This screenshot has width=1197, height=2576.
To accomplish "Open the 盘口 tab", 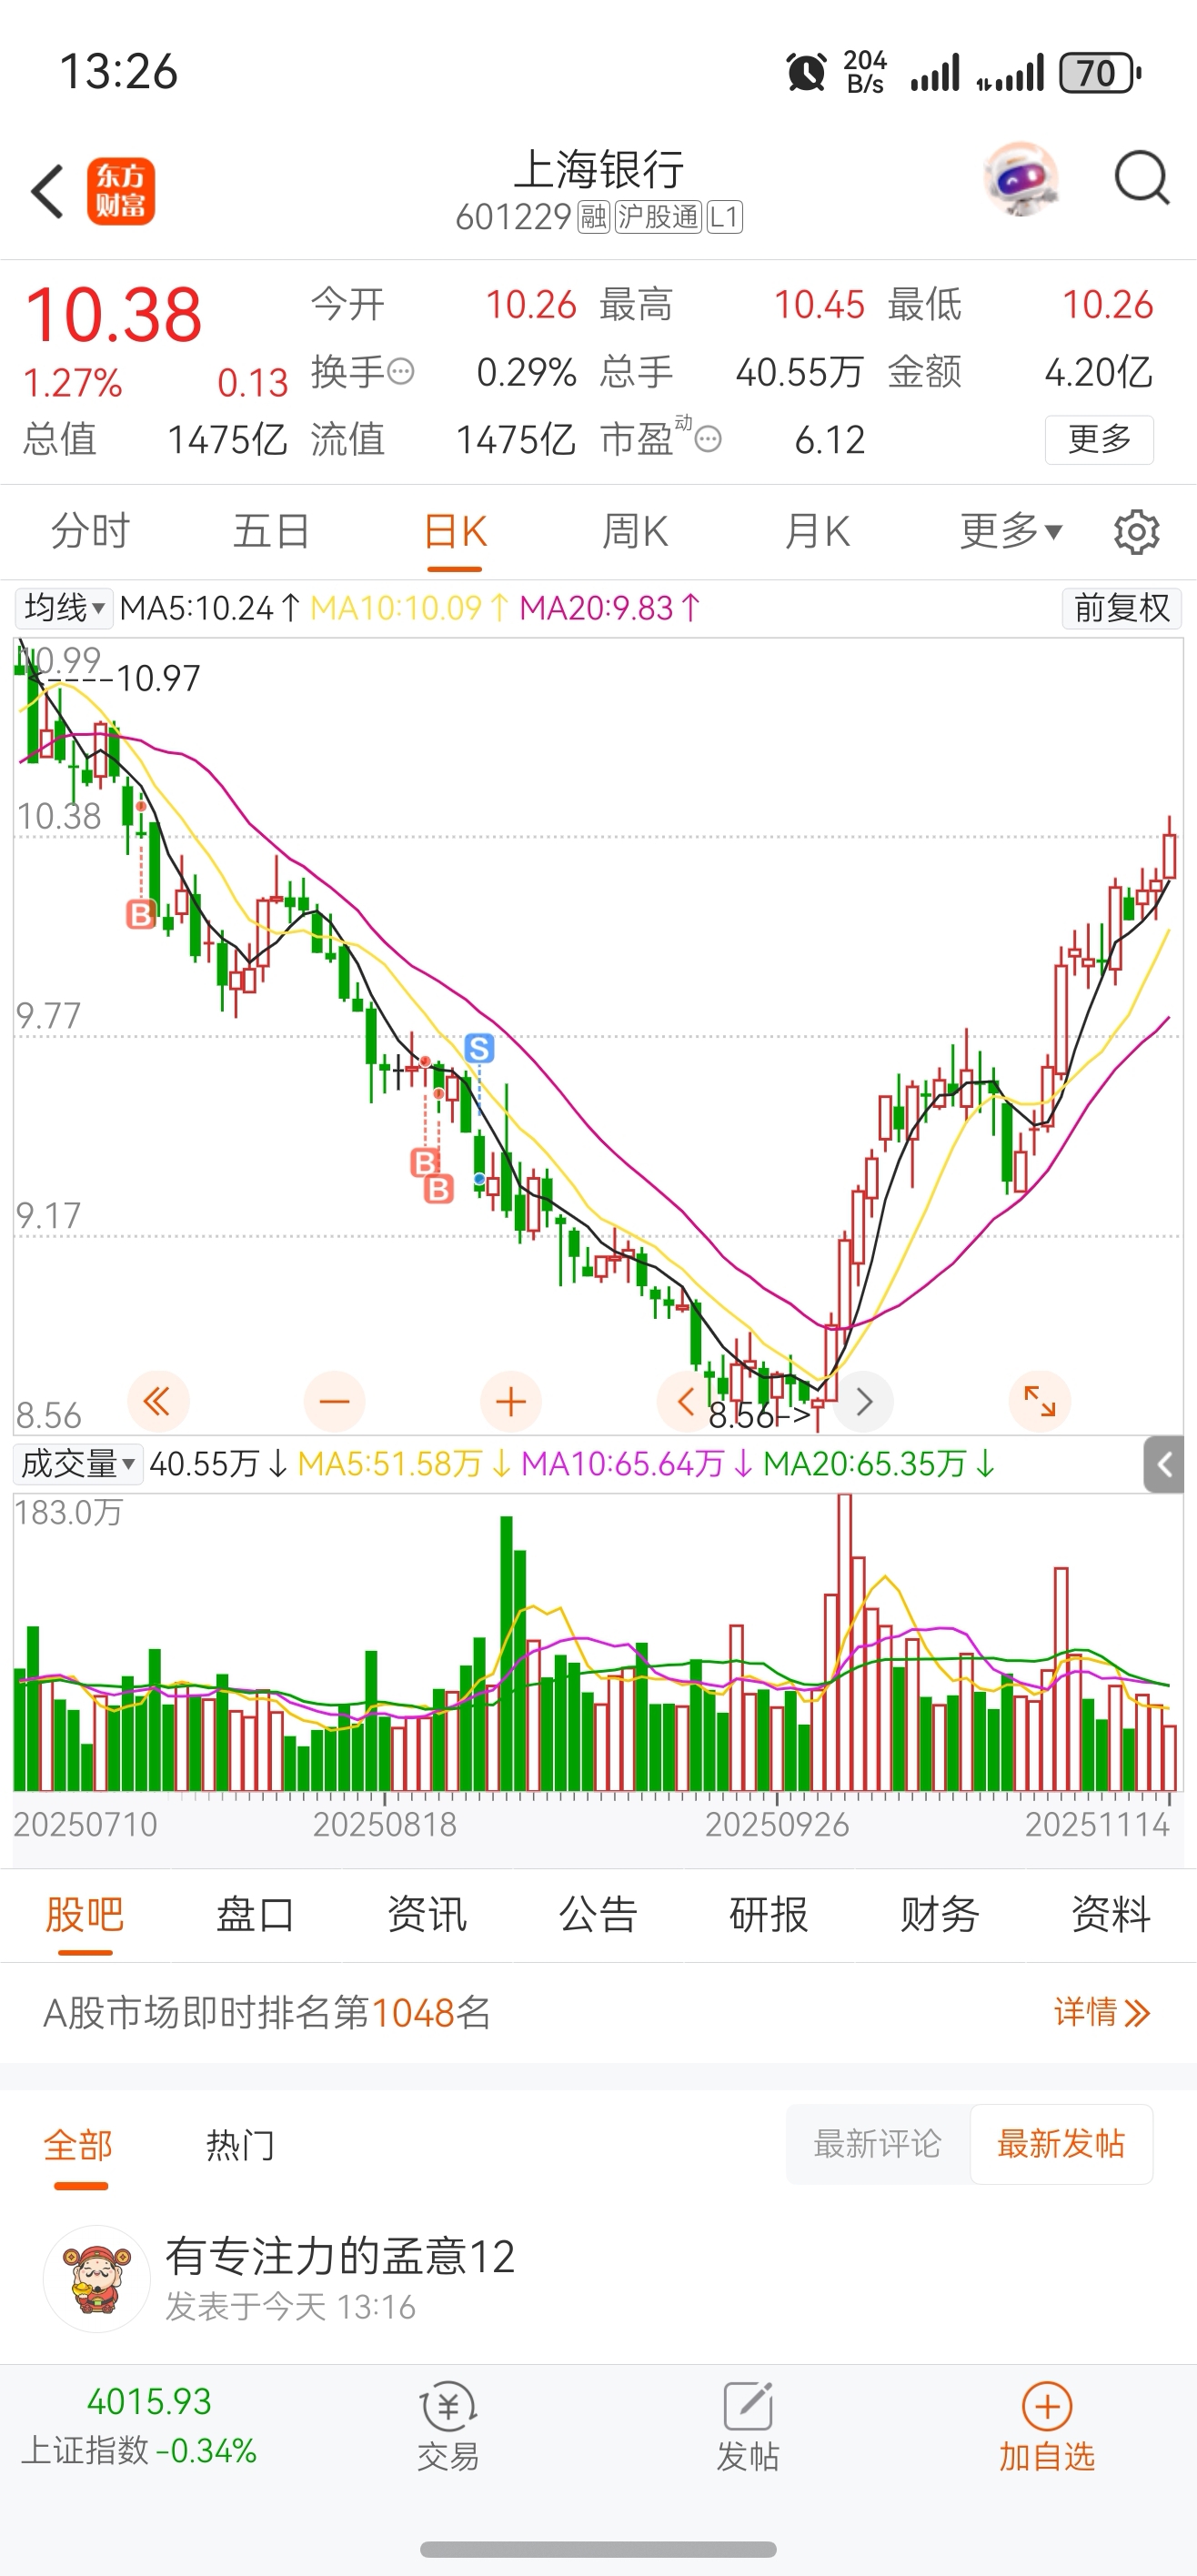I will [x=256, y=1915].
